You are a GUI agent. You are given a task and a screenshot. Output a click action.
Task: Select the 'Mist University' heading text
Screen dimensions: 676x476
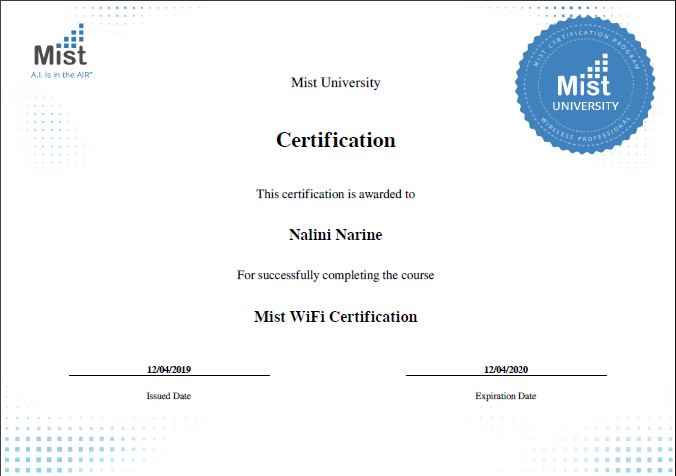pos(335,82)
